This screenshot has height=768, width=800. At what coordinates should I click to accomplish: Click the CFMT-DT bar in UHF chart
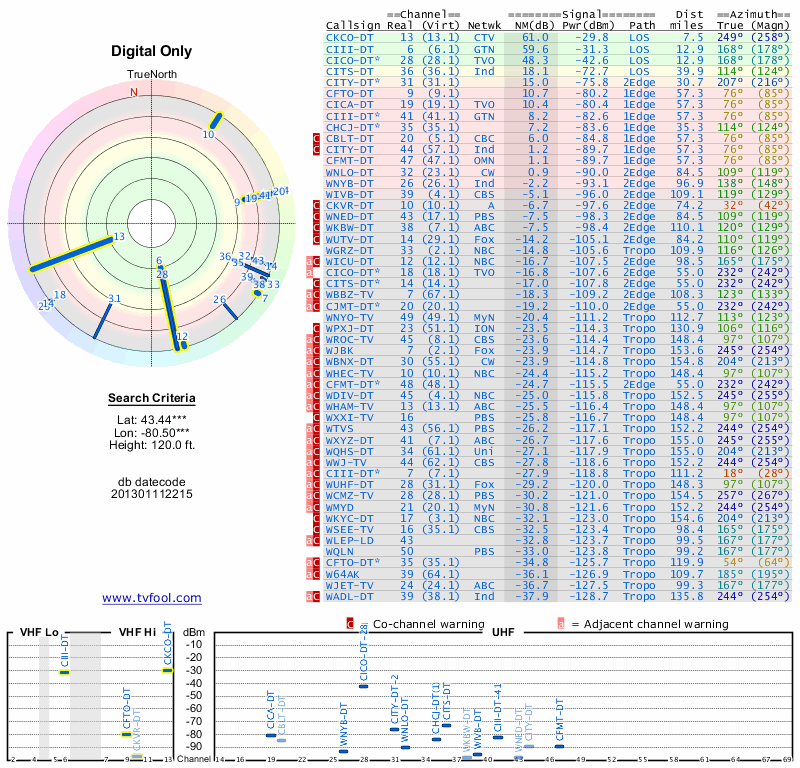point(560,745)
